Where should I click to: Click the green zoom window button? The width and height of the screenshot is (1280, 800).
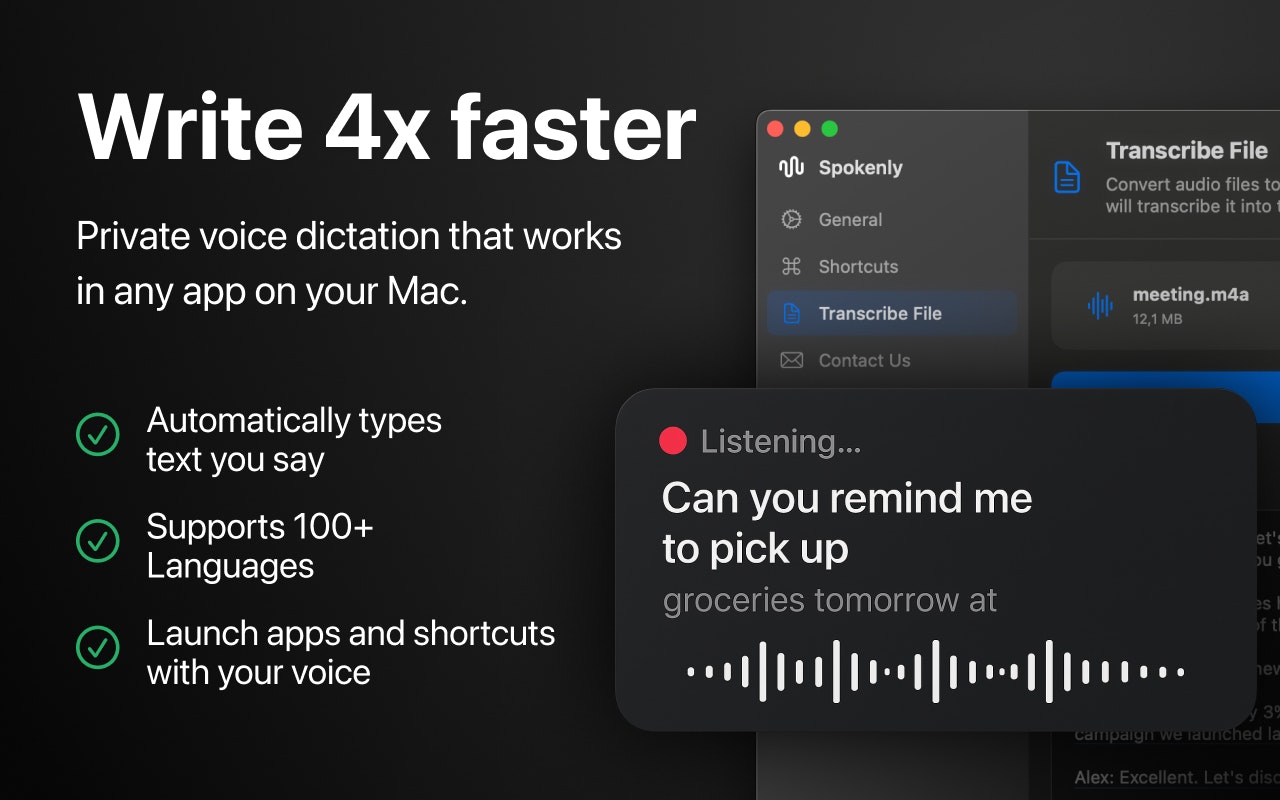pyautogui.click(x=829, y=129)
